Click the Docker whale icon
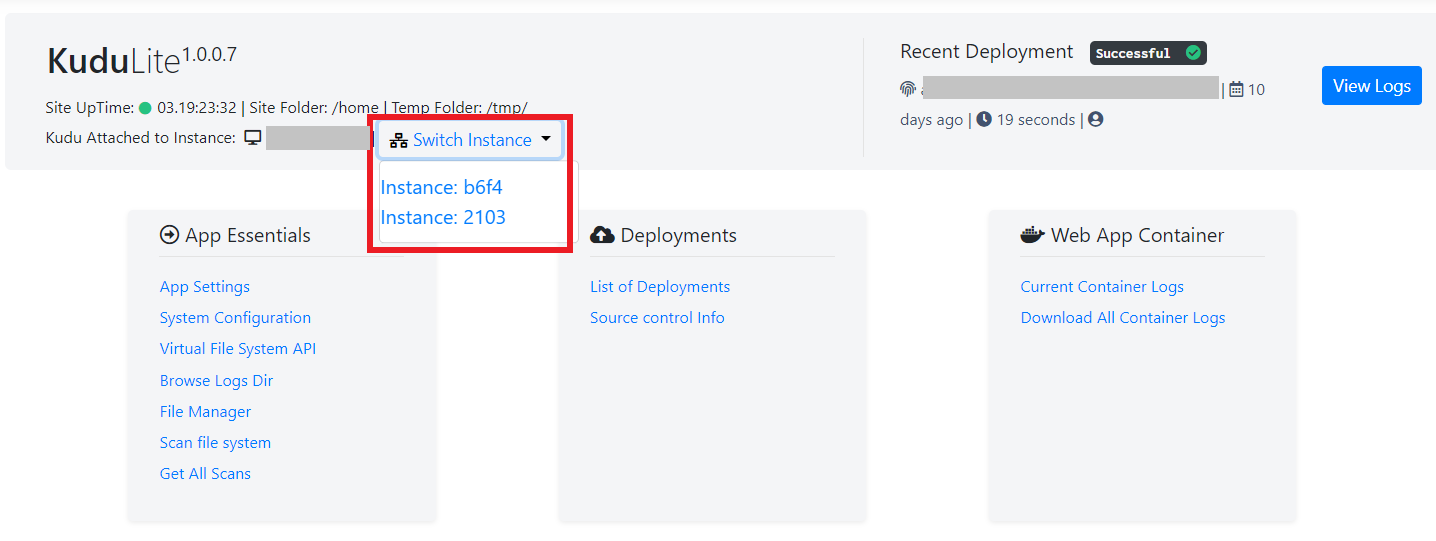Viewport: 1436px width, 541px height. tap(1032, 235)
